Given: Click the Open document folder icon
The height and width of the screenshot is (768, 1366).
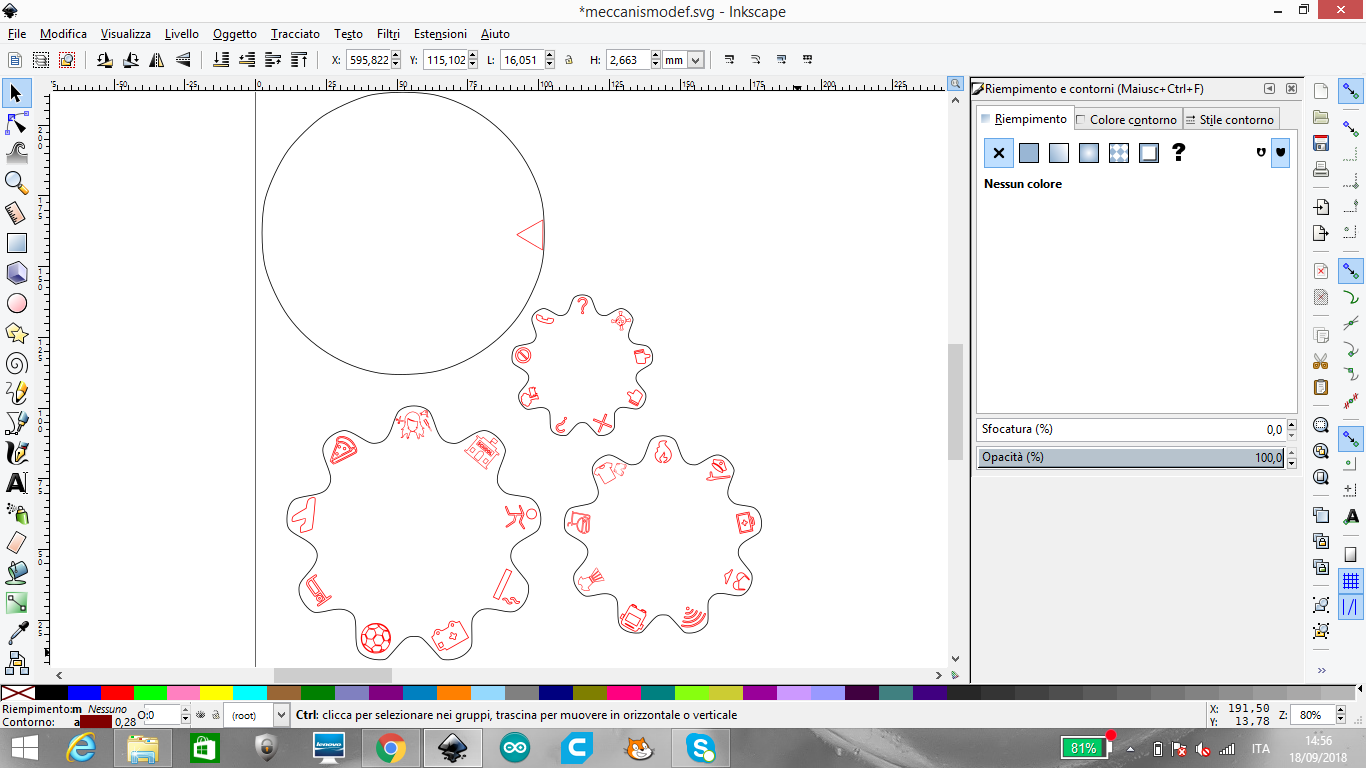Looking at the screenshot, I should tap(1321, 117).
